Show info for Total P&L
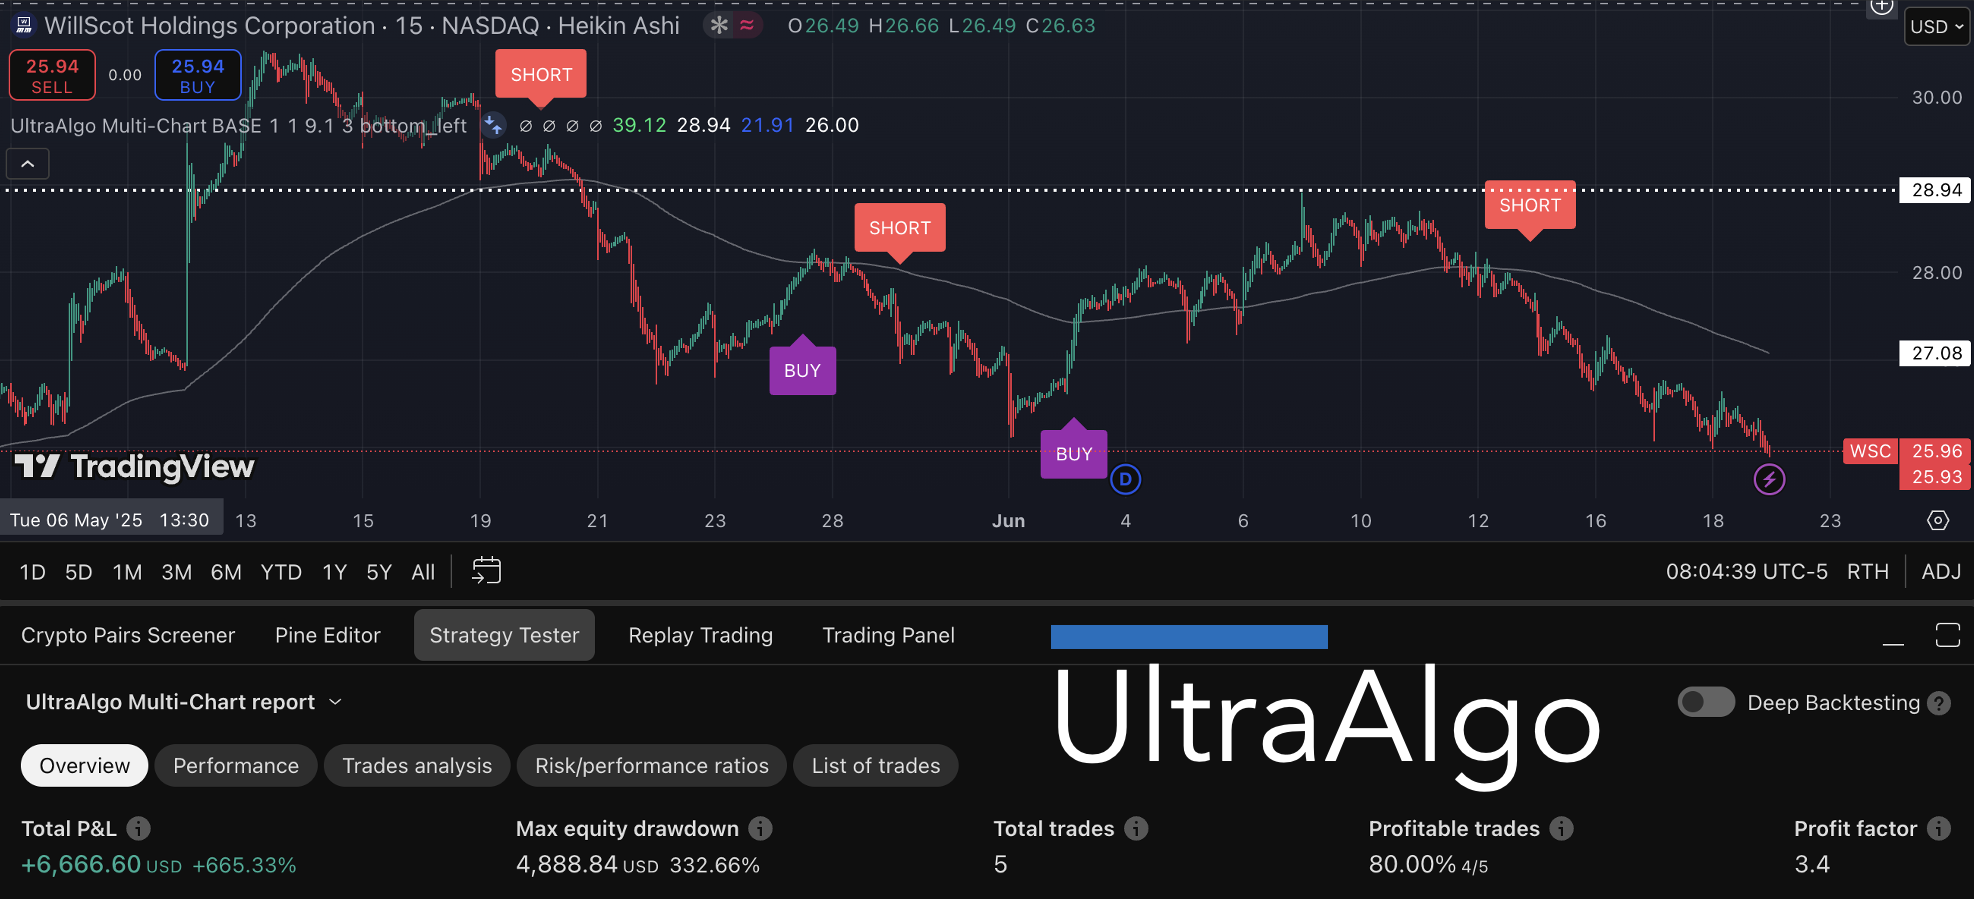The height and width of the screenshot is (900, 1974). click(139, 828)
